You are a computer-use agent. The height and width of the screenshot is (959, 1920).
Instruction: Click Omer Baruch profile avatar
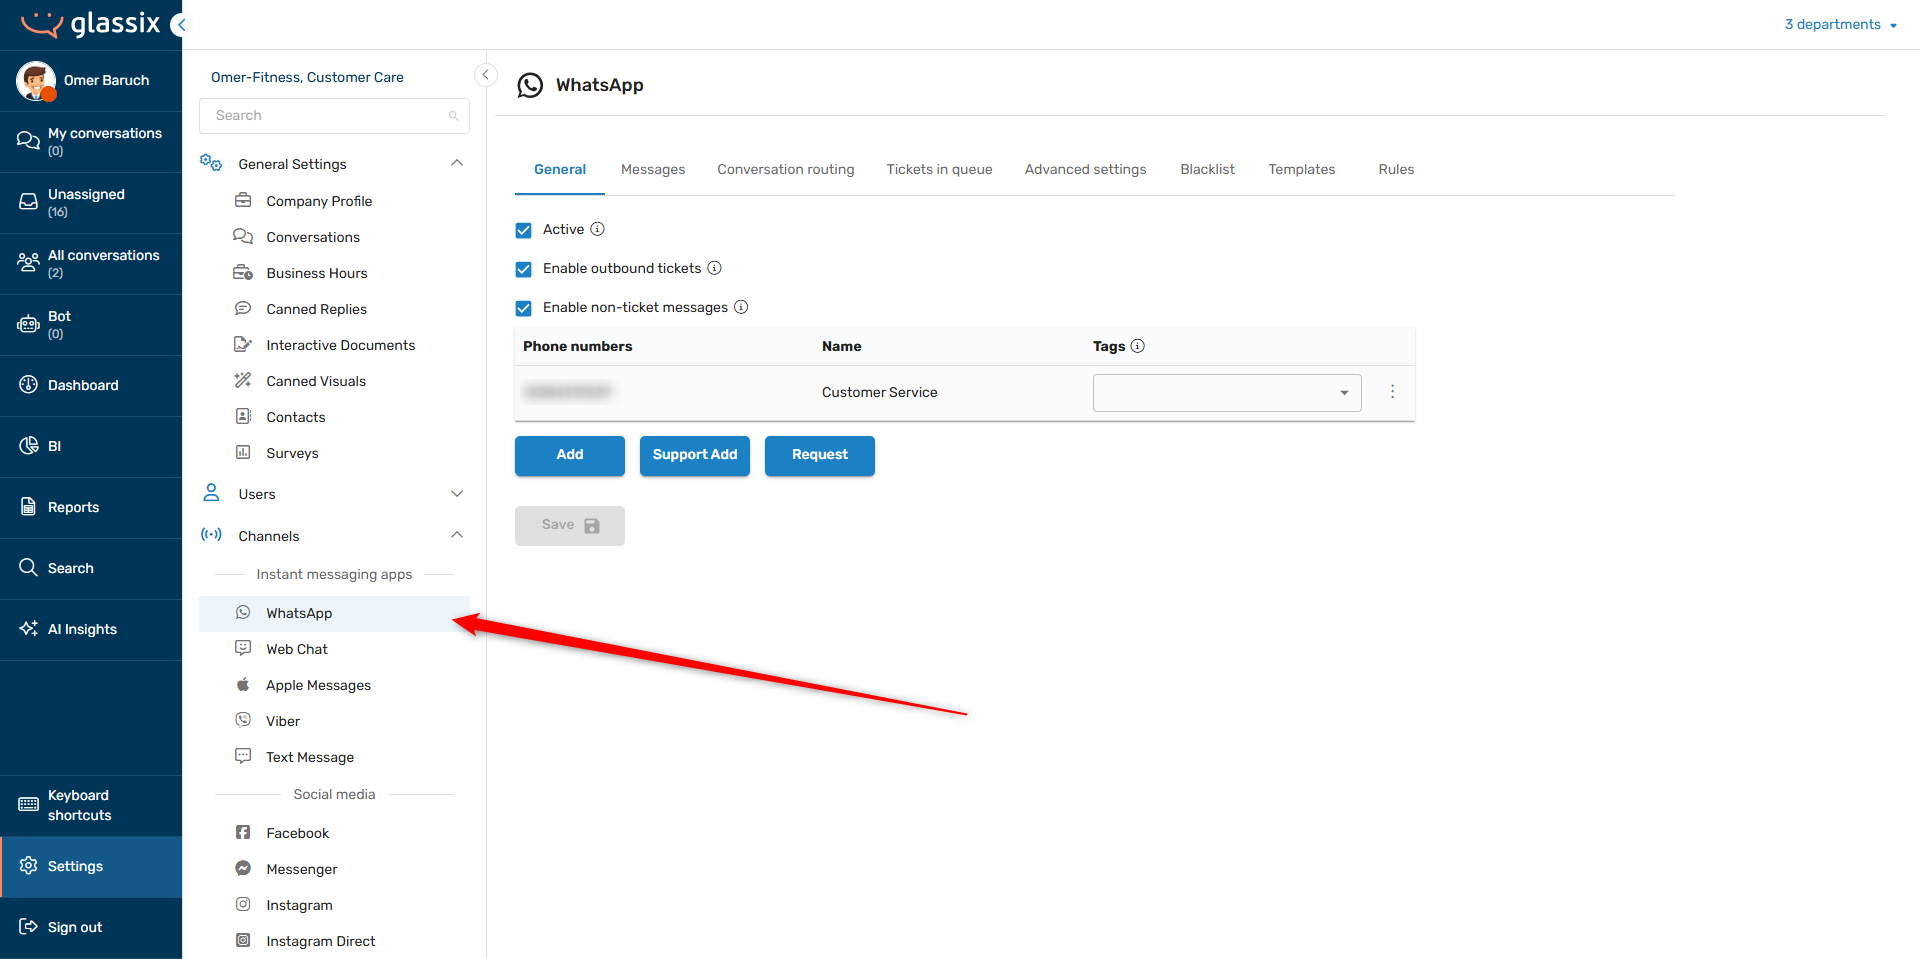pos(36,81)
